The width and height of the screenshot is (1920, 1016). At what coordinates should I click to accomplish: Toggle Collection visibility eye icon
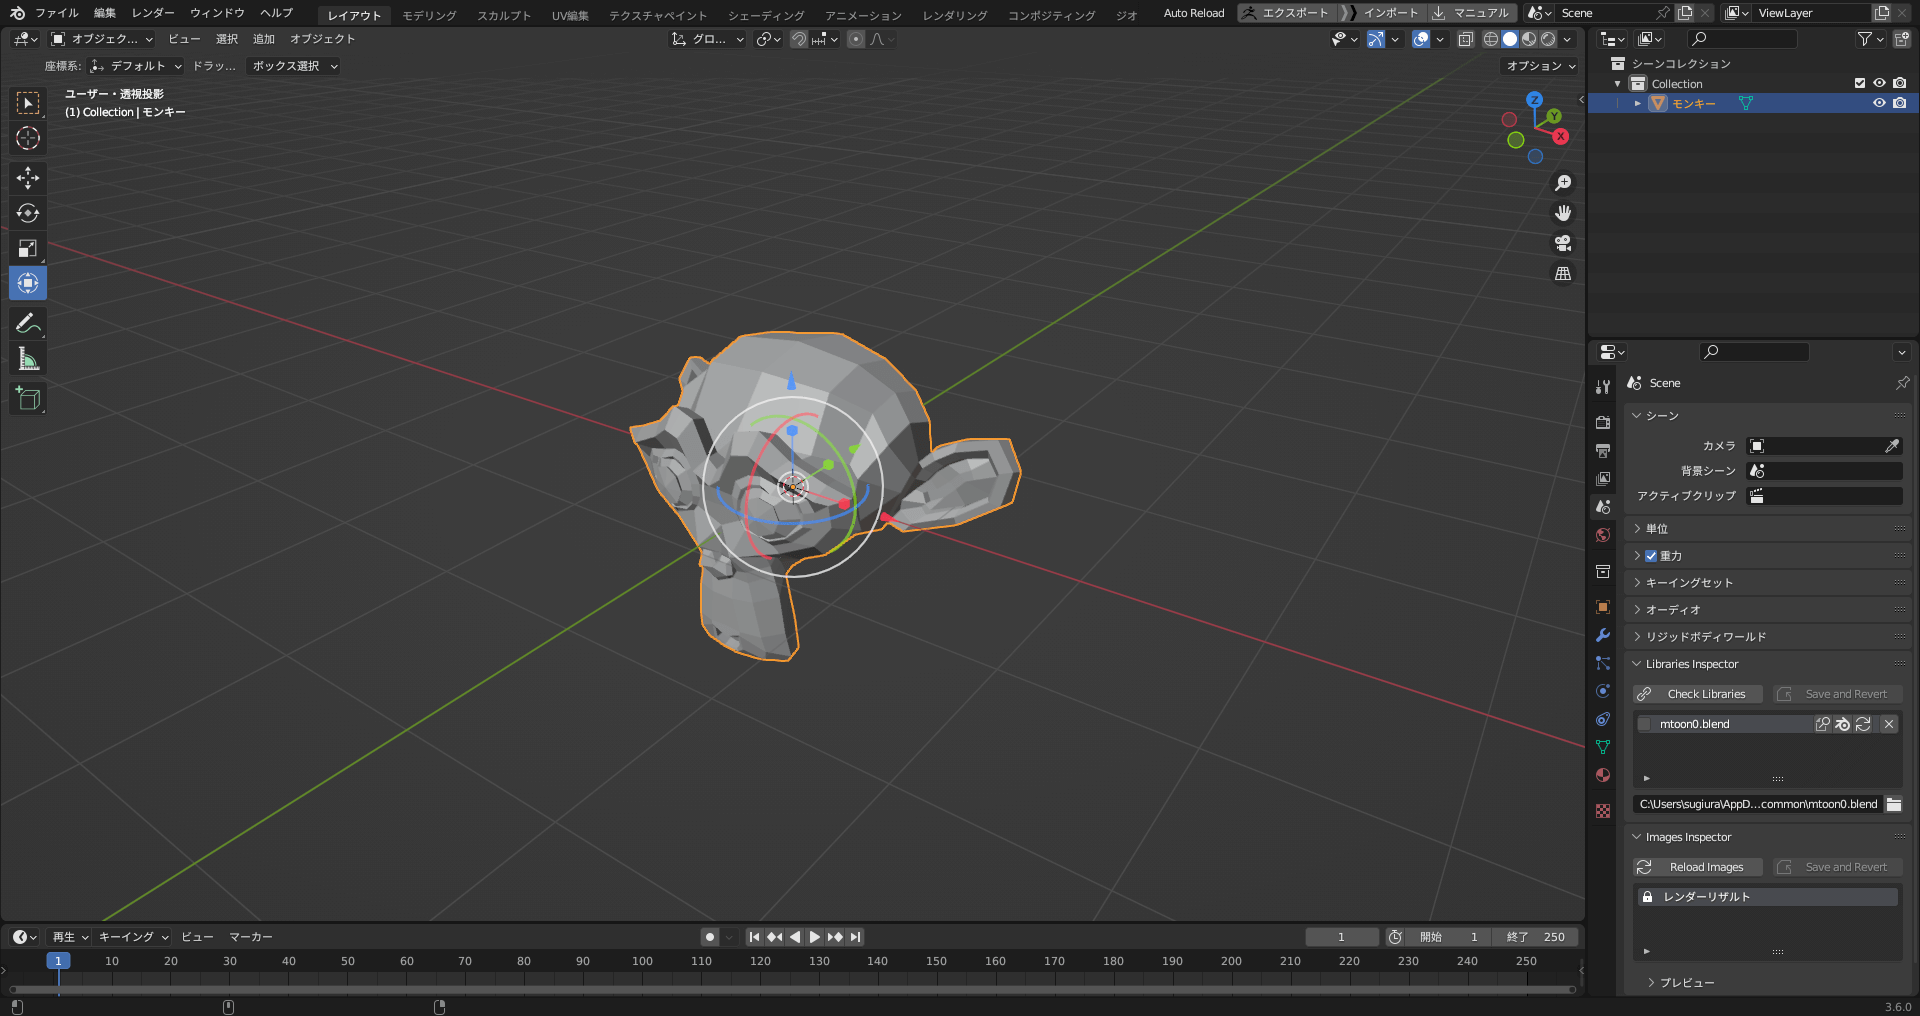1879,84
